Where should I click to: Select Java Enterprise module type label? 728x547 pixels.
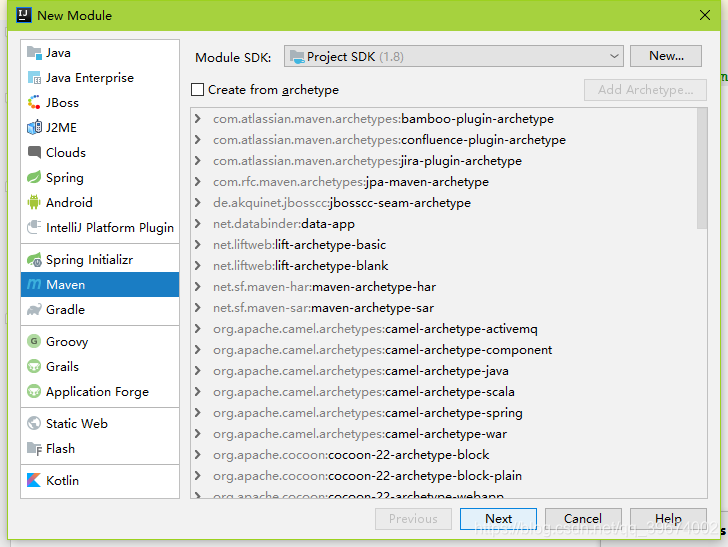pos(90,78)
